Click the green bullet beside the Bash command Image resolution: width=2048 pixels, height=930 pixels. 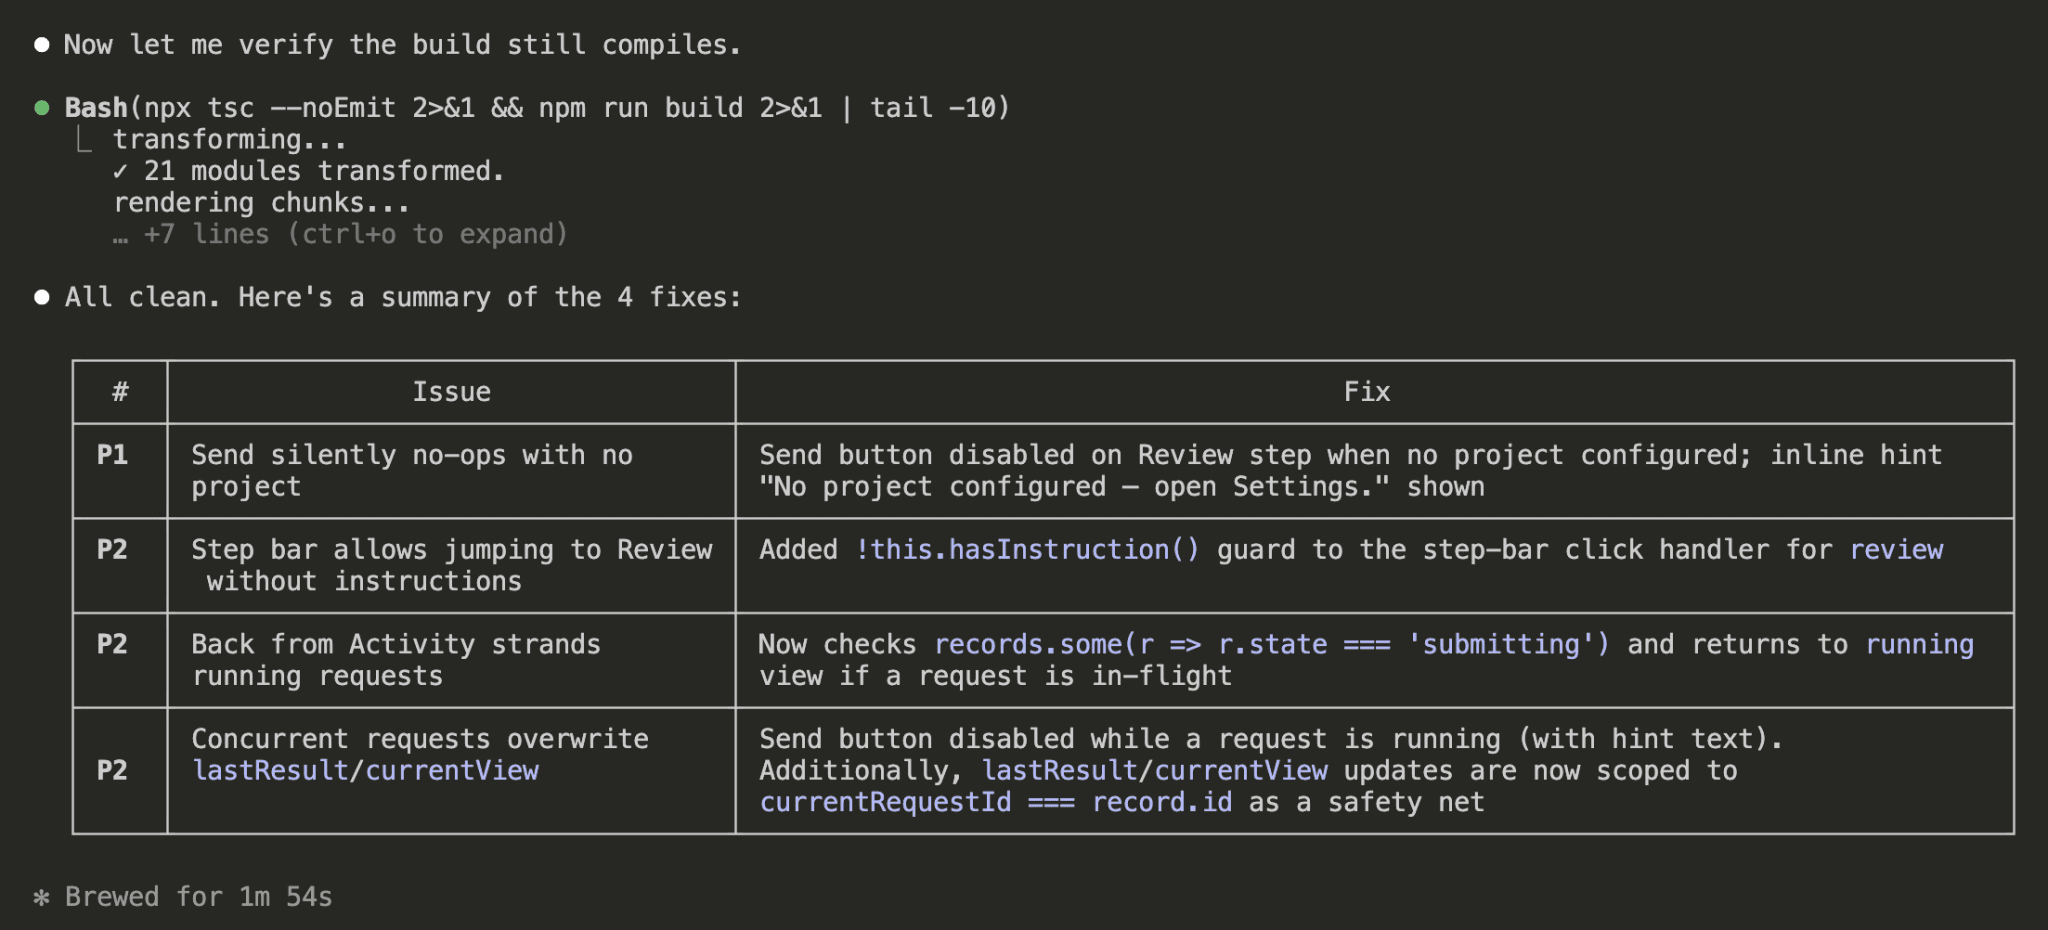pyautogui.click(x=42, y=108)
